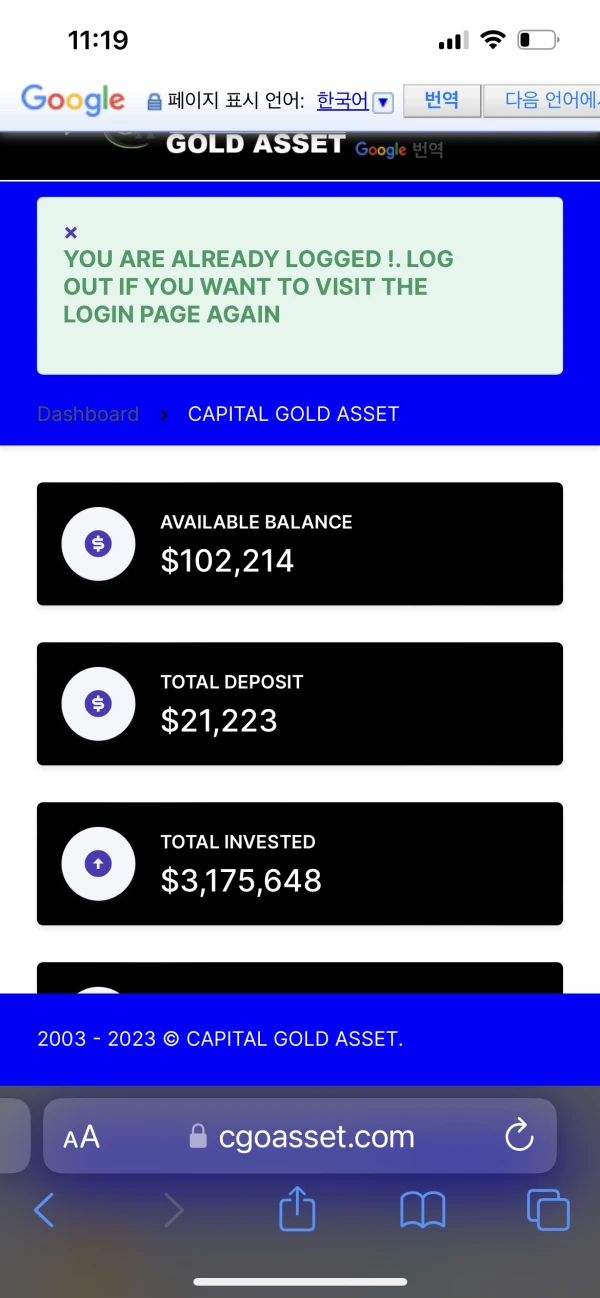Tap the dollar icon beside Available Balance

pos(98,544)
